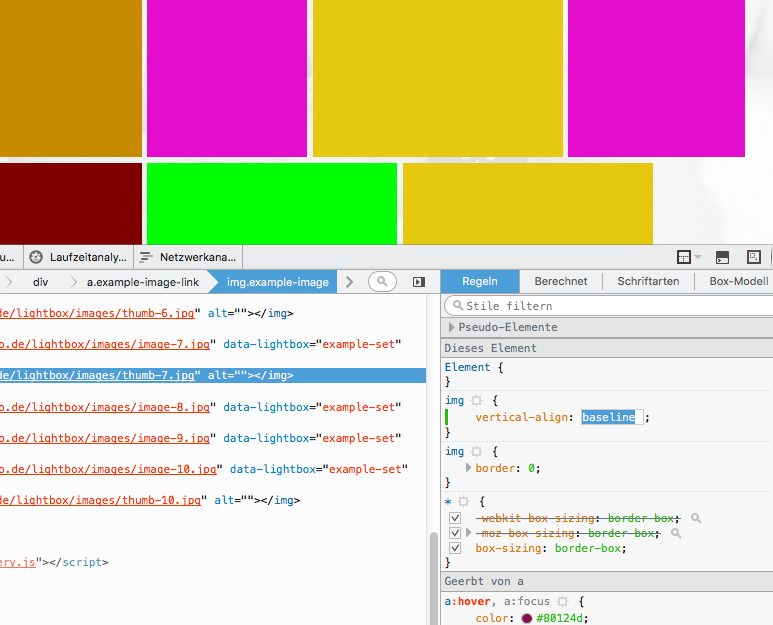Disable the box-sizing: border-box checkbox
Viewport: 773px width, 625px height.
tap(455, 548)
